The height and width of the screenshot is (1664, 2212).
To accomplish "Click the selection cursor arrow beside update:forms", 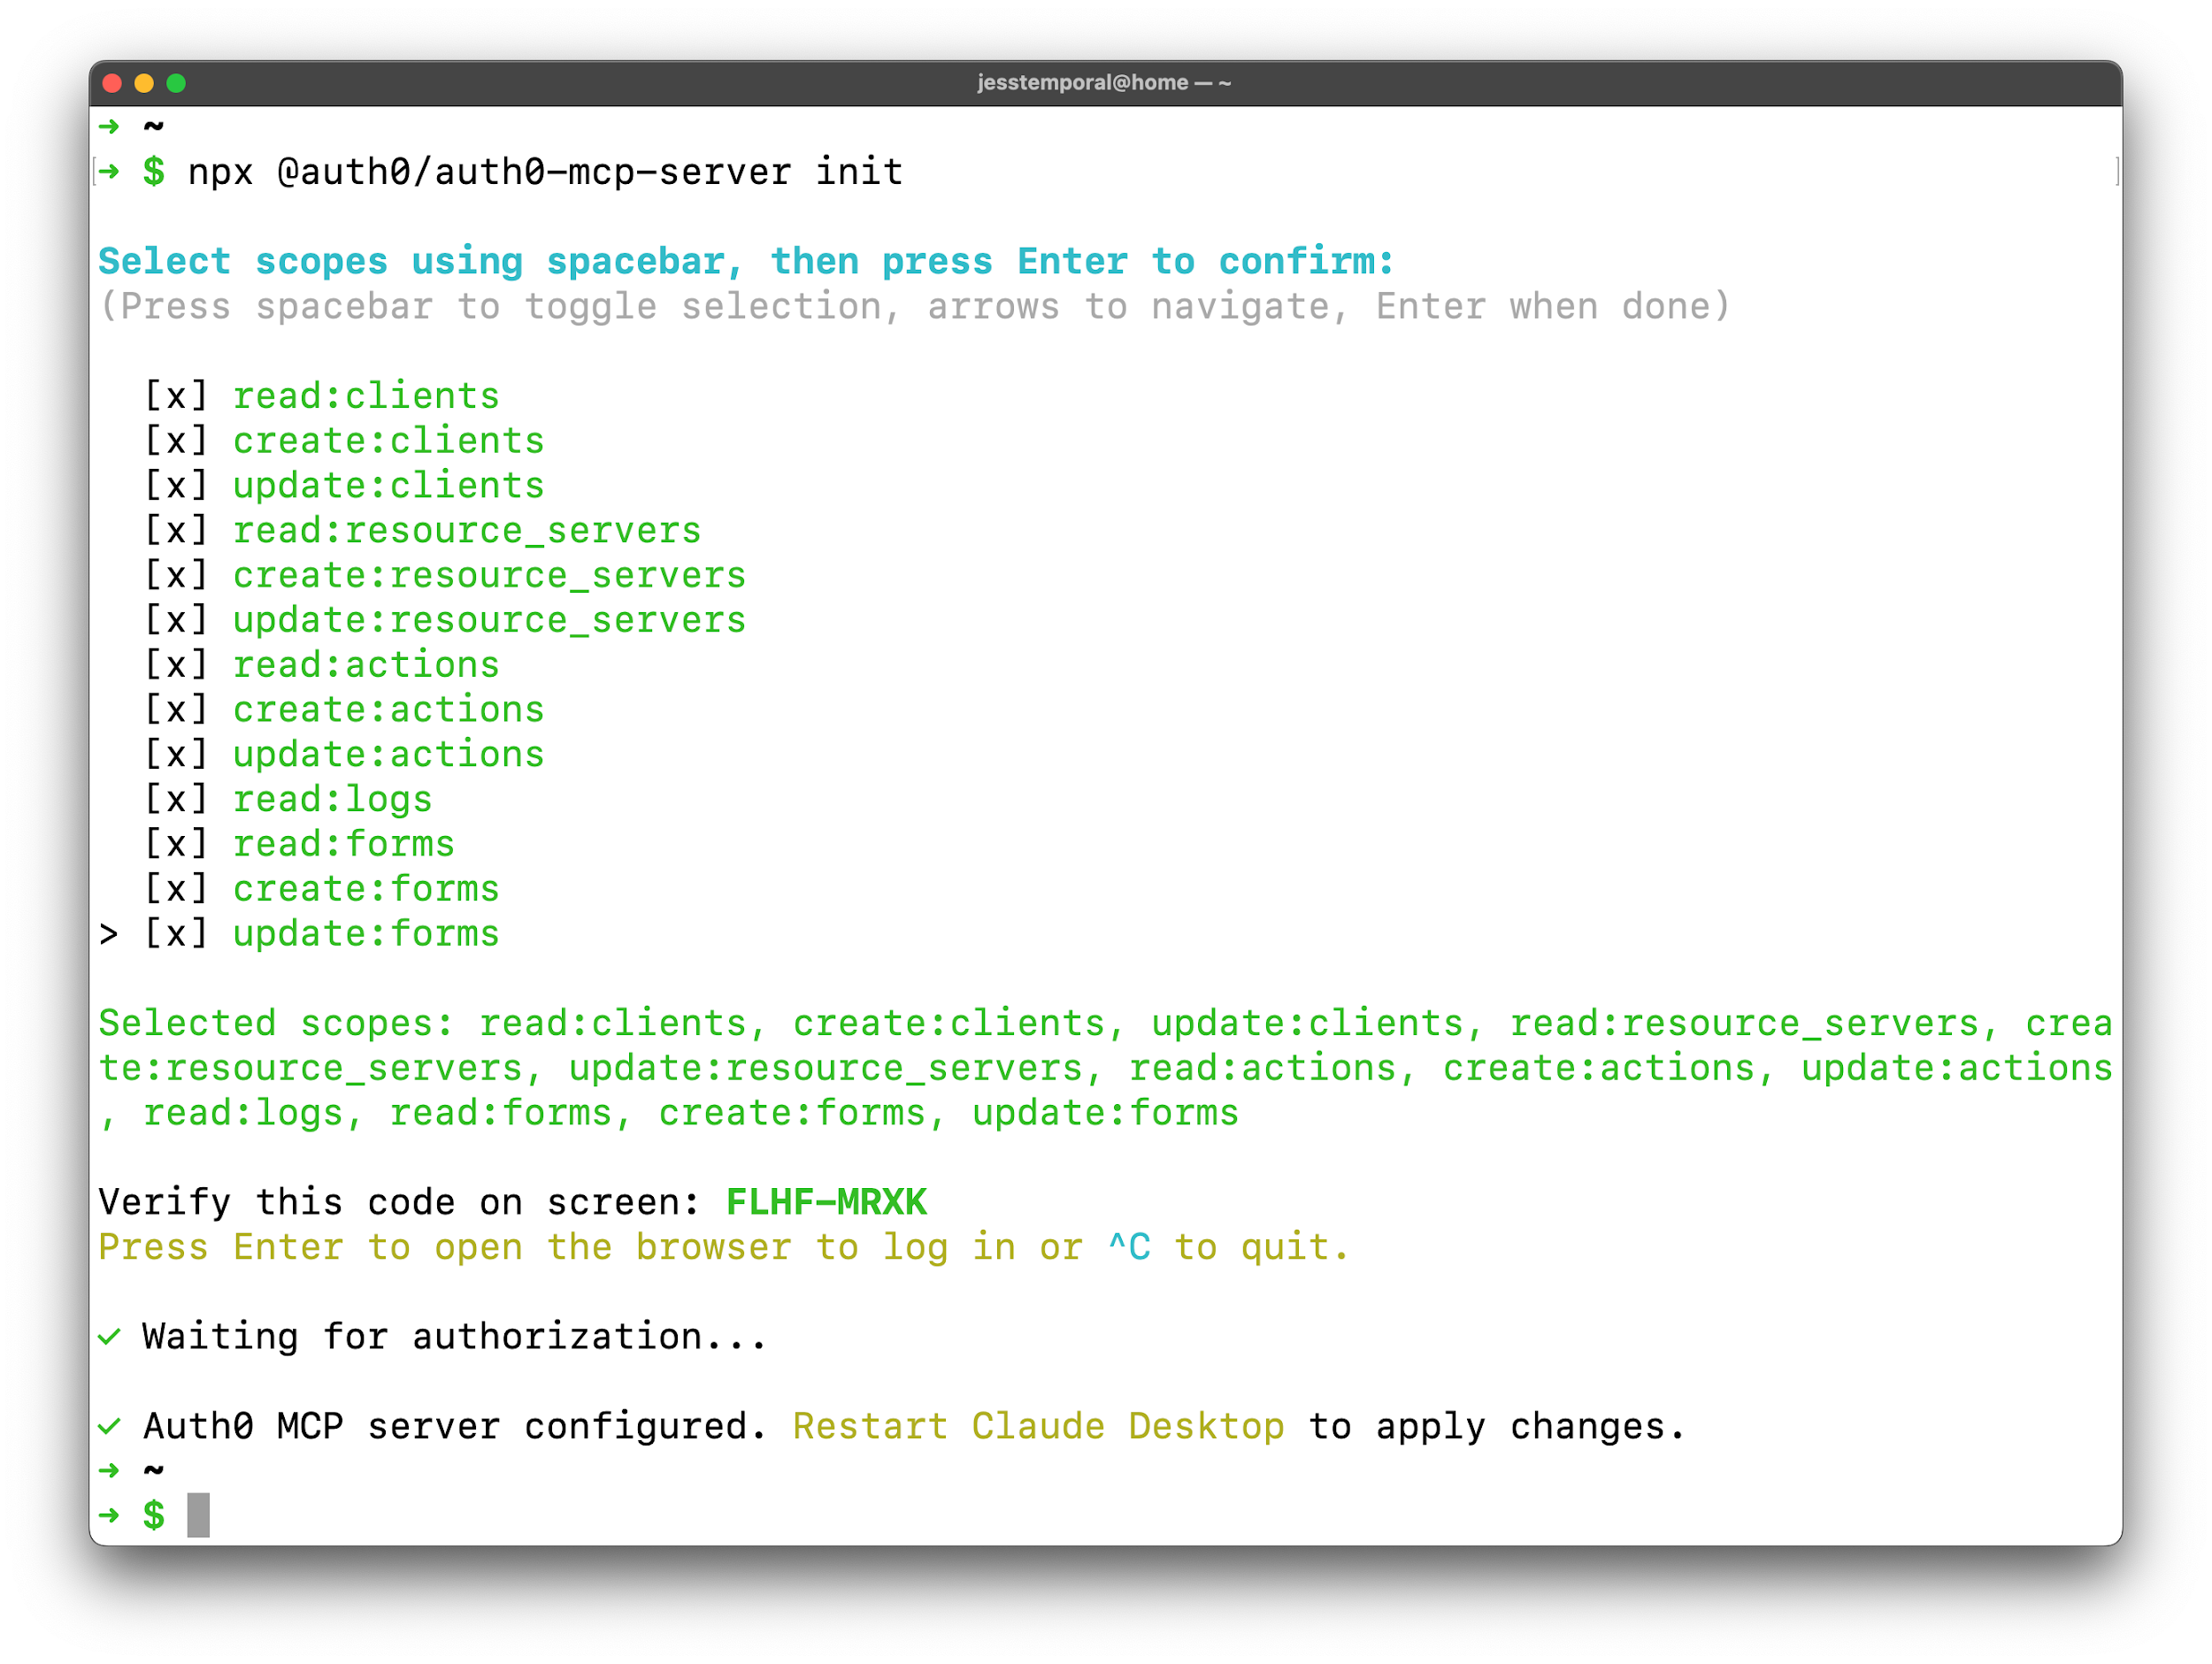I will point(108,934).
